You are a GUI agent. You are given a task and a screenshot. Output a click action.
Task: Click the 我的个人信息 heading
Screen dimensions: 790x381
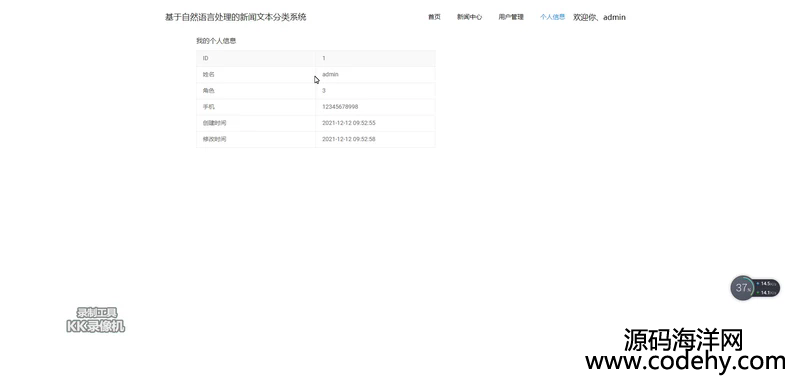pyautogui.click(x=216, y=41)
